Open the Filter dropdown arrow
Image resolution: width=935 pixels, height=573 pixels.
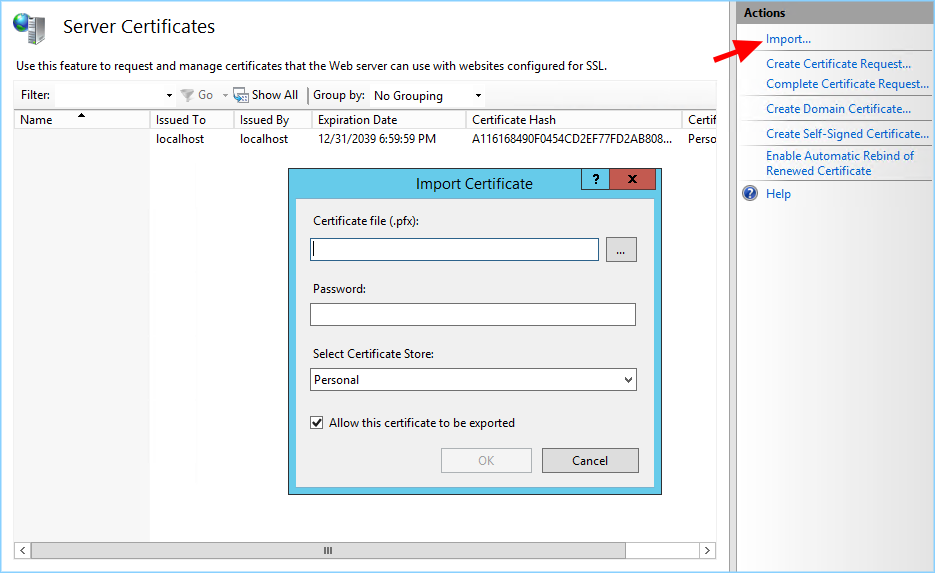169,95
